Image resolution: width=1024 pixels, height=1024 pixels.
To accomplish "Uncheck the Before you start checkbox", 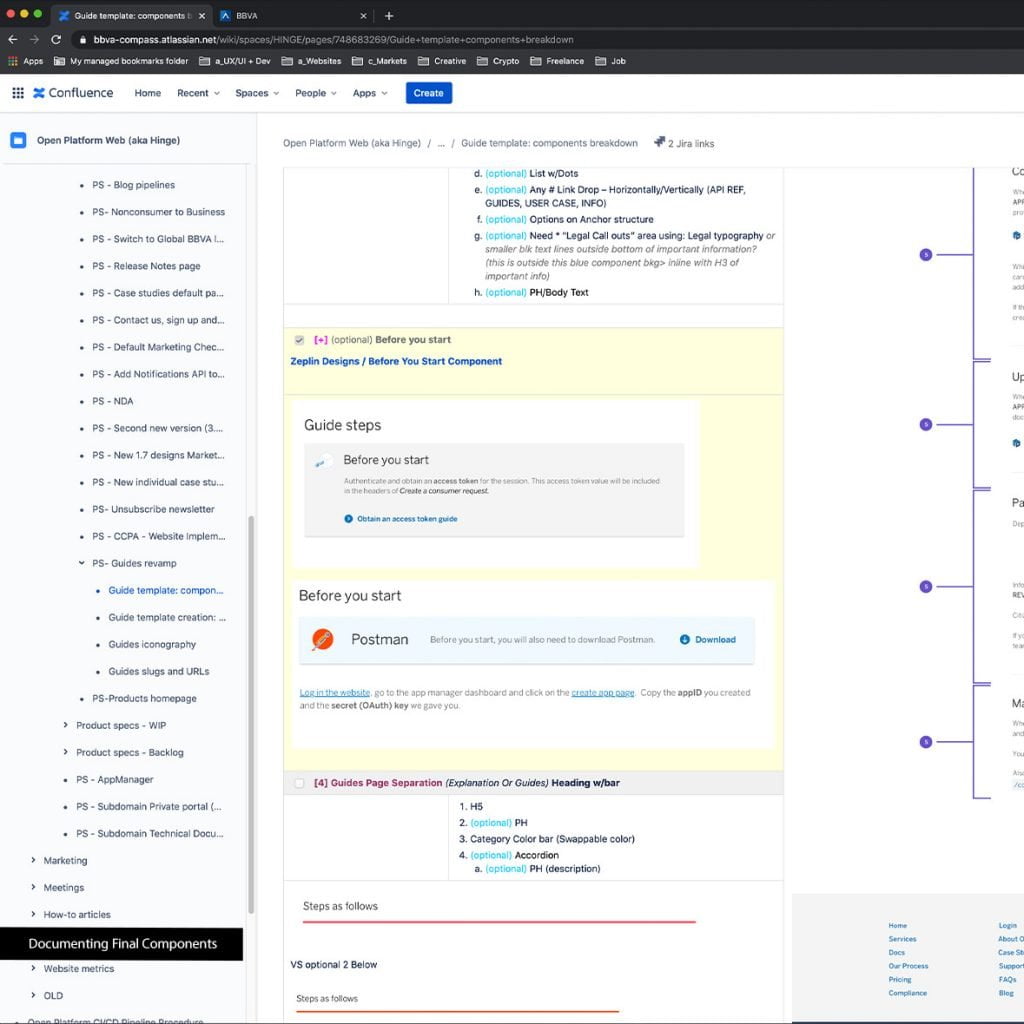I will pyautogui.click(x=299, y=340).
